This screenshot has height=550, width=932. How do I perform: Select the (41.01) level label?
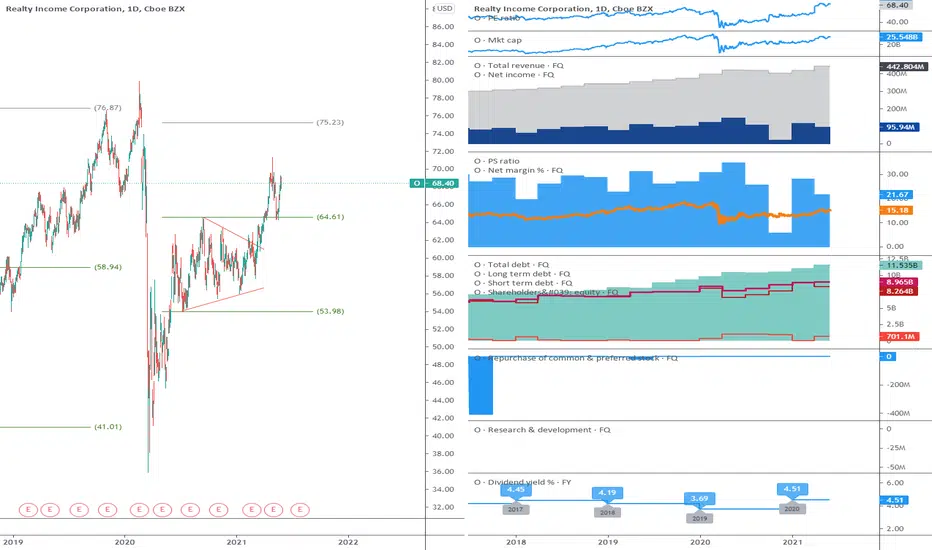coord(108,426)
